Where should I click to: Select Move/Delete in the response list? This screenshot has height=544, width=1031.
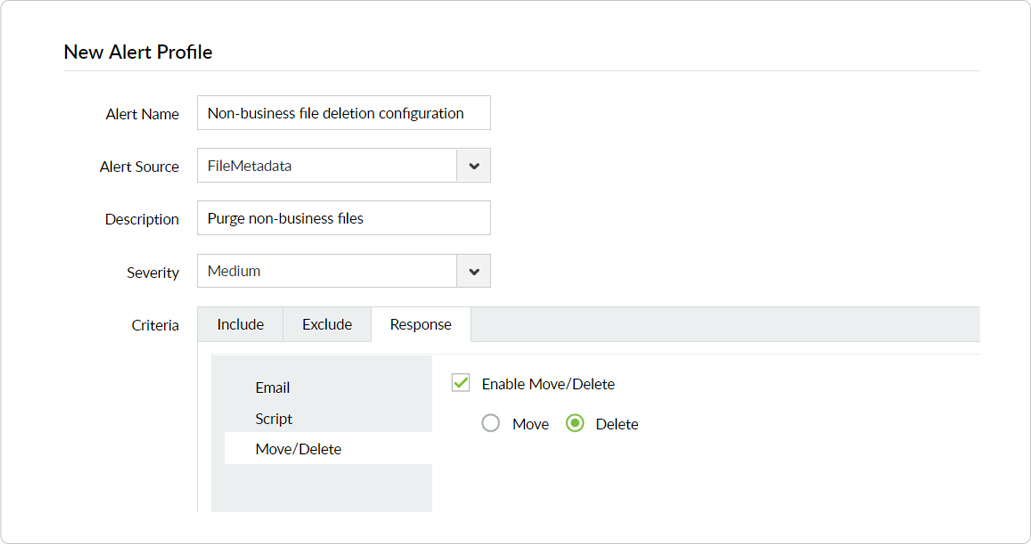(x=298, y=449)
